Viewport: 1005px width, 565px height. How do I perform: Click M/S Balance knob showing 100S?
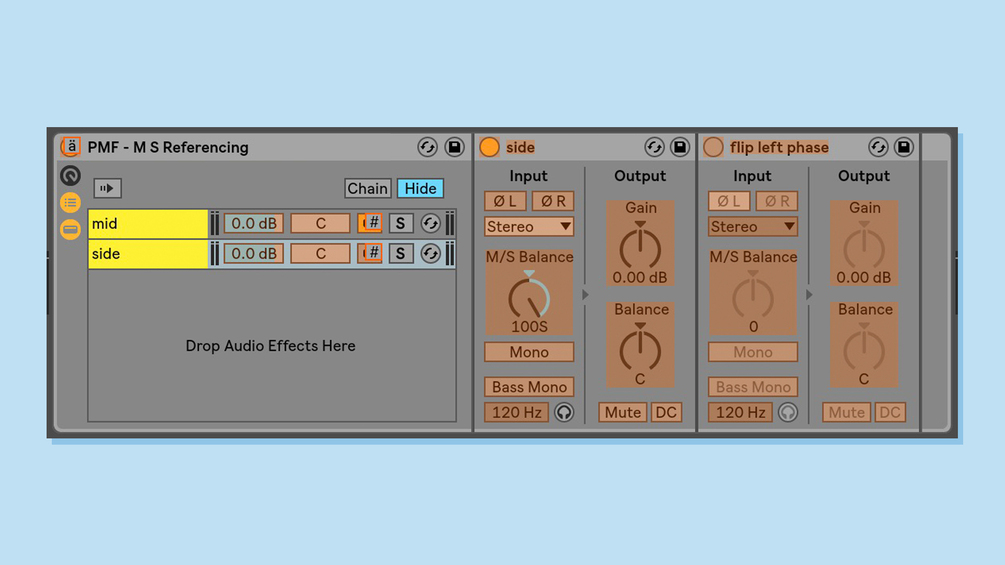(x=529, y=299)
